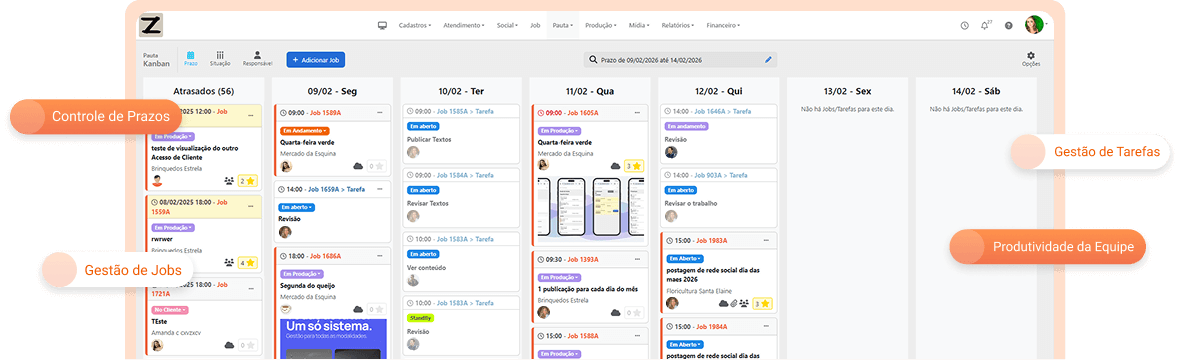Viewport: 1180px width, 360px height.
Task: Open 'Um só sistema' image on Job 1686A
Action: pyautogui.click(x=333, y=339)
